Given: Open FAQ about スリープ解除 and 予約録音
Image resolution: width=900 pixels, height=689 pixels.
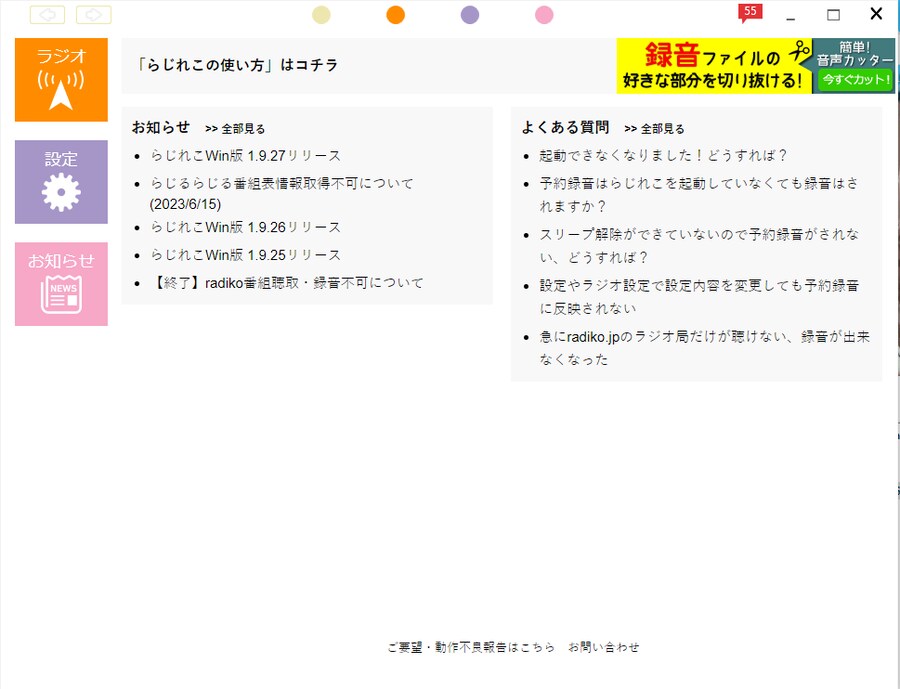Looking at the screenshot, I should tap(699, 246).
